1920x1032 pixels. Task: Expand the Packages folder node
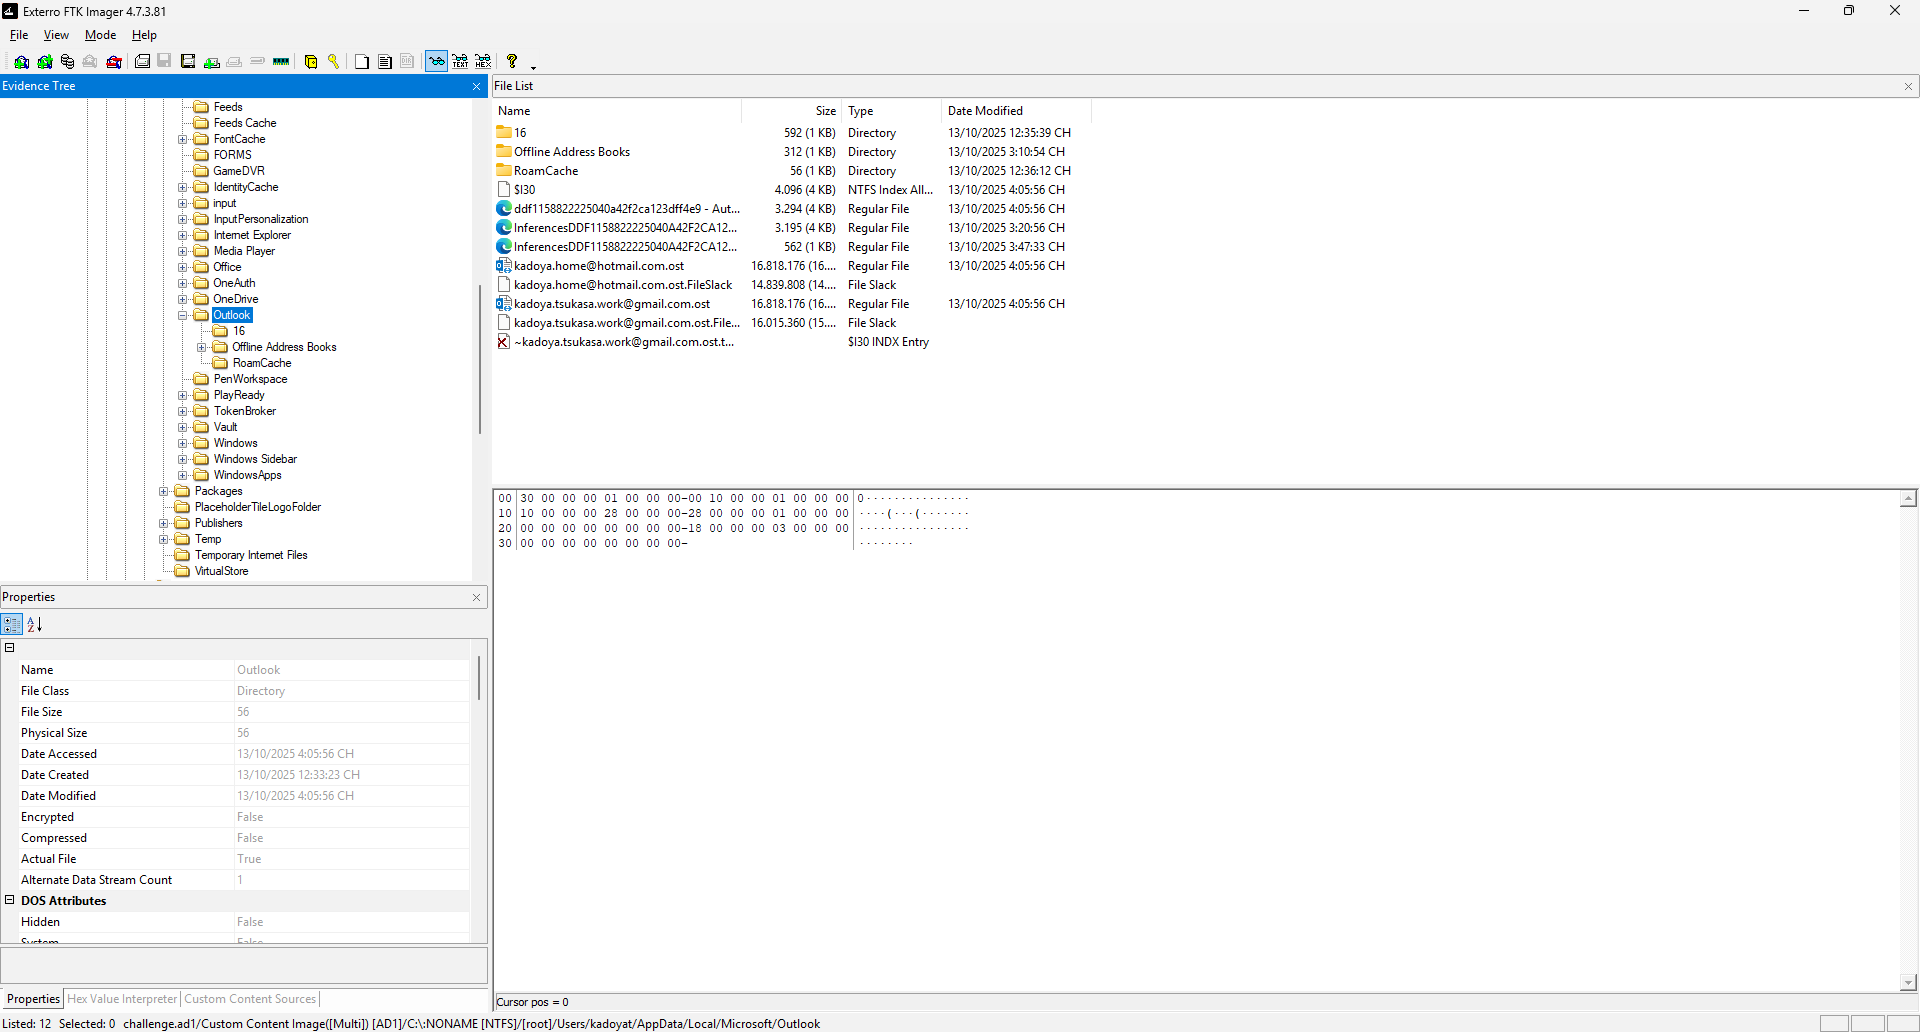click(164, 491)
